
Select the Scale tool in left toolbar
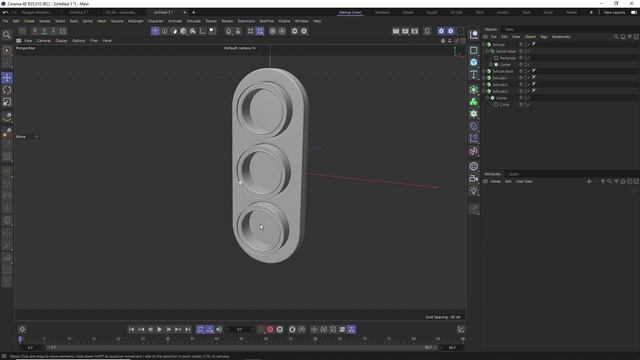(7, 102)
